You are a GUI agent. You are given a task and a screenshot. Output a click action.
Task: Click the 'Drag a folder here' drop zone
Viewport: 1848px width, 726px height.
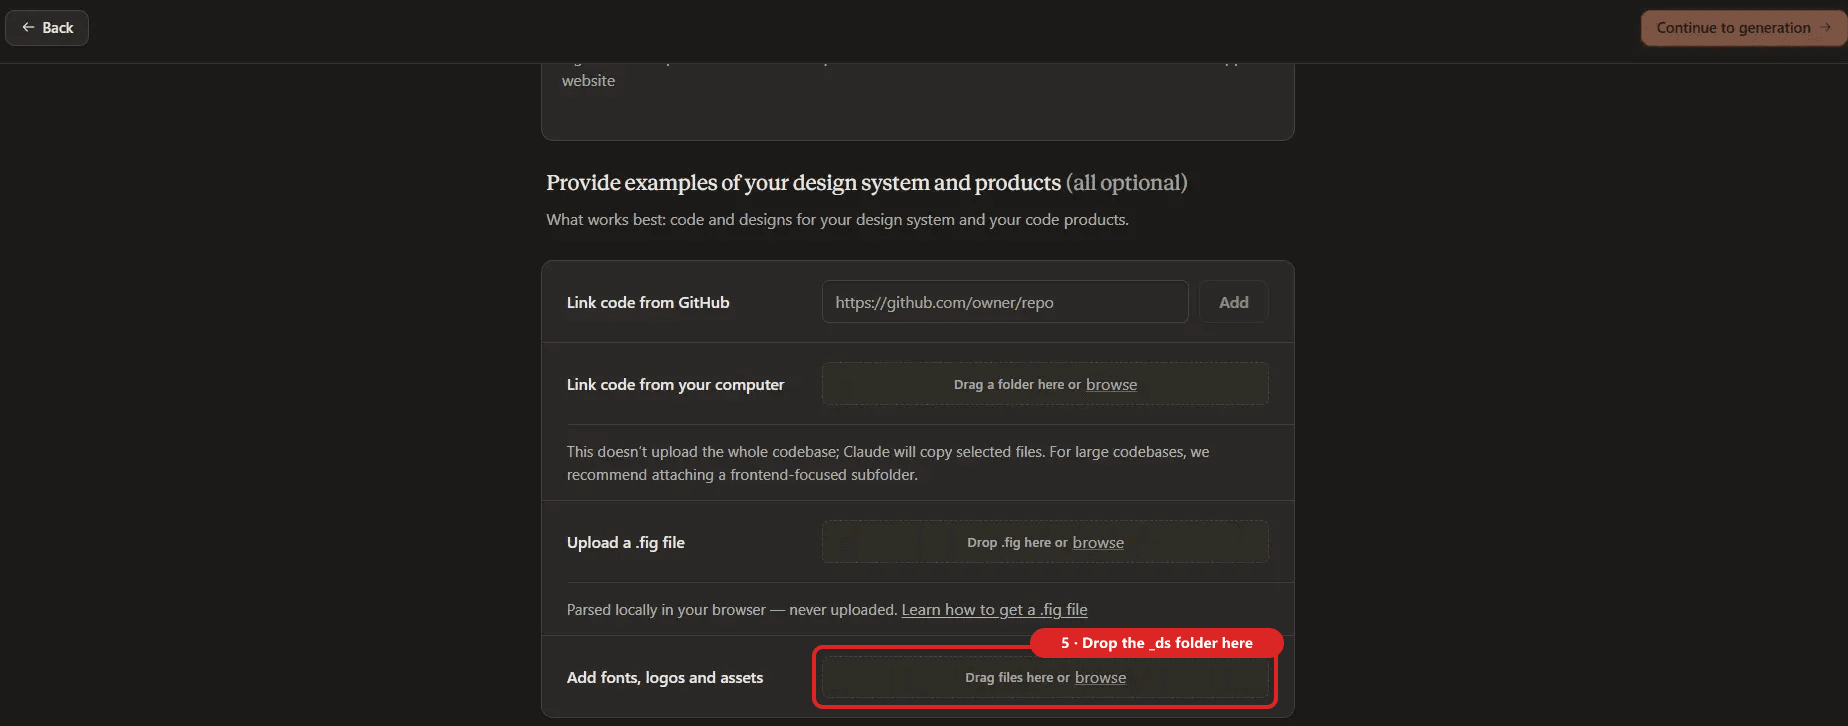point(1045,384)
